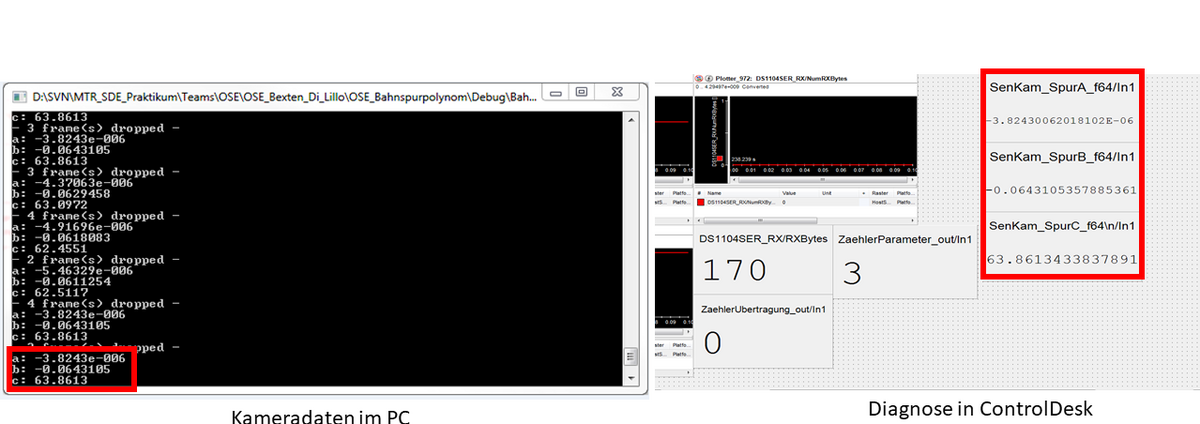This screenshot has height=424, width=1200.
Task: Click the Raster column header in plotter table
Action: click(879, 193)
